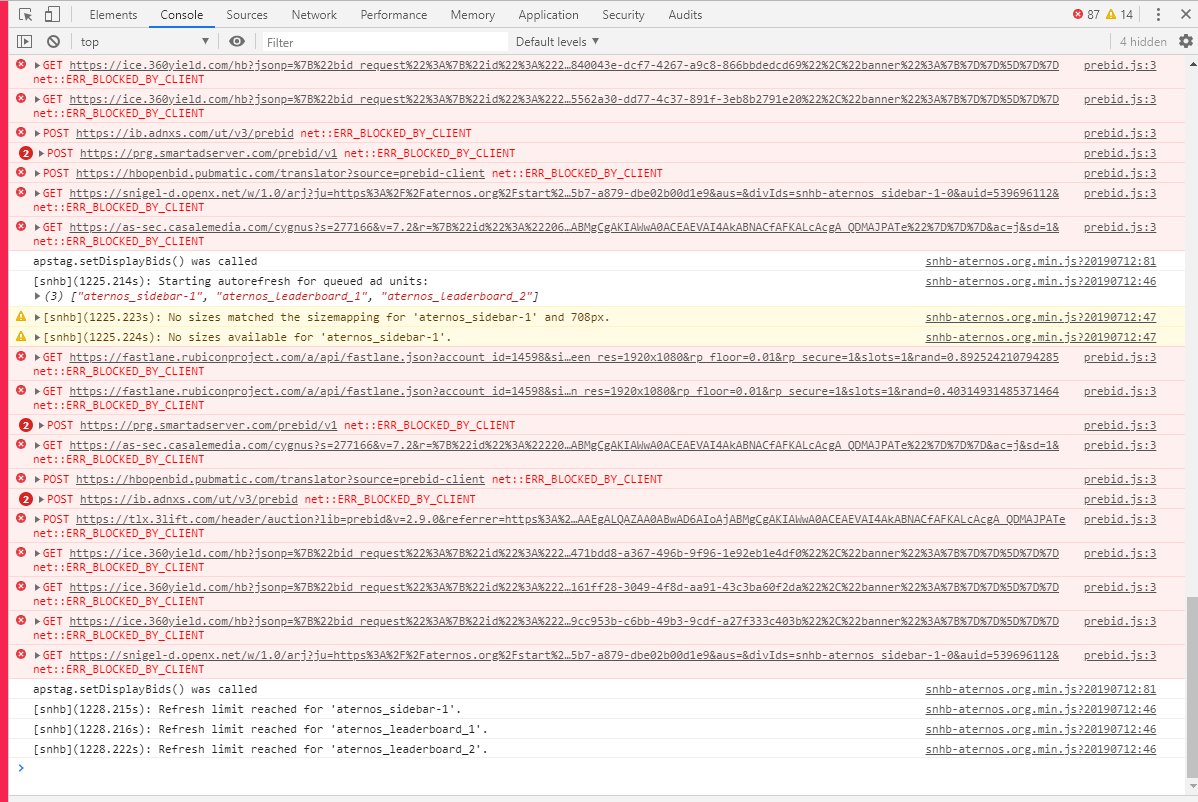
Task: Open the Sources tab
Action: [247, 15]
